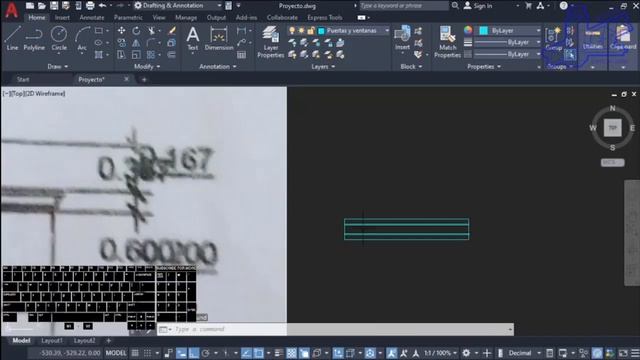640x360 pixels.
Task: Click the Undo arrow icon
Action: click(x=102, y=6)
